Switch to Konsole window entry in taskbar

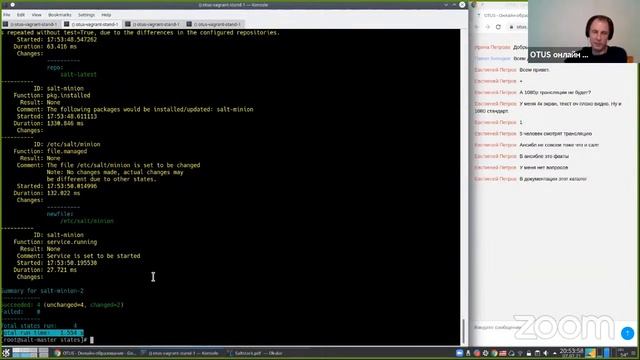tap(181, 353)
